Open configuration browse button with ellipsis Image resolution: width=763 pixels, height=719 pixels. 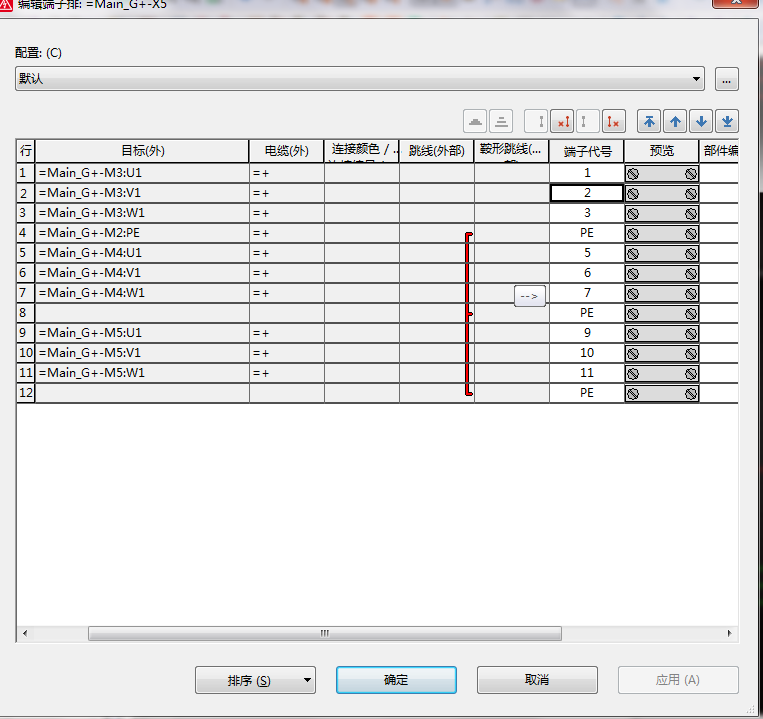(x=727, y=79)
